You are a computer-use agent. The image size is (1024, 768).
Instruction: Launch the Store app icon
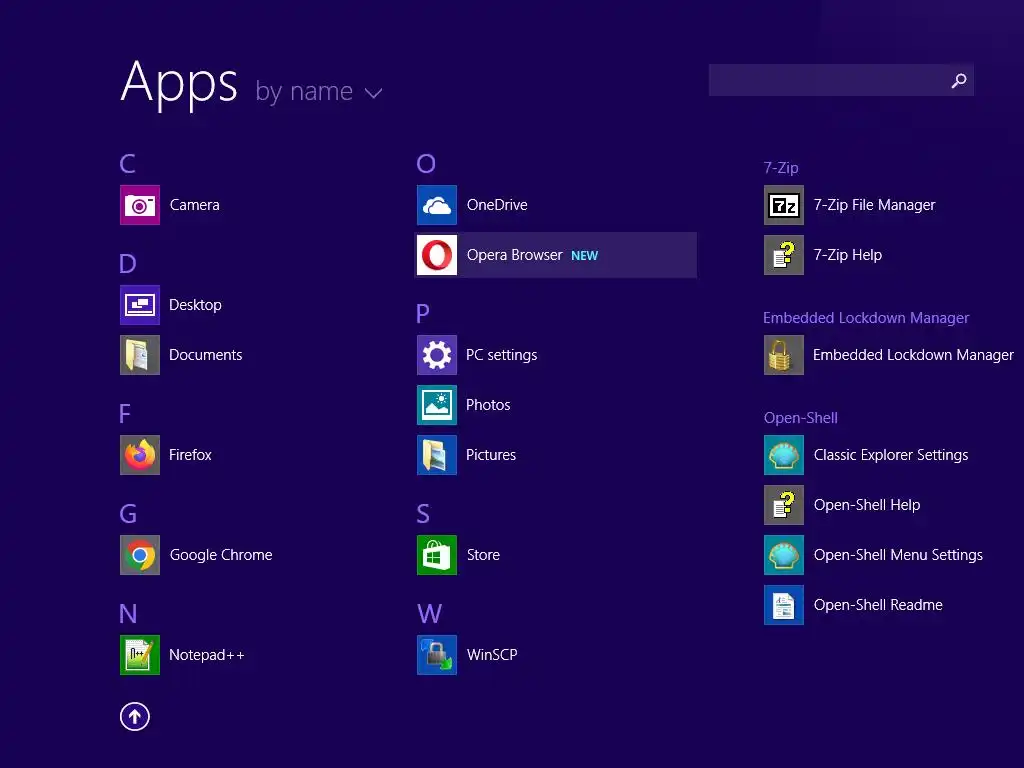[437, 555]
